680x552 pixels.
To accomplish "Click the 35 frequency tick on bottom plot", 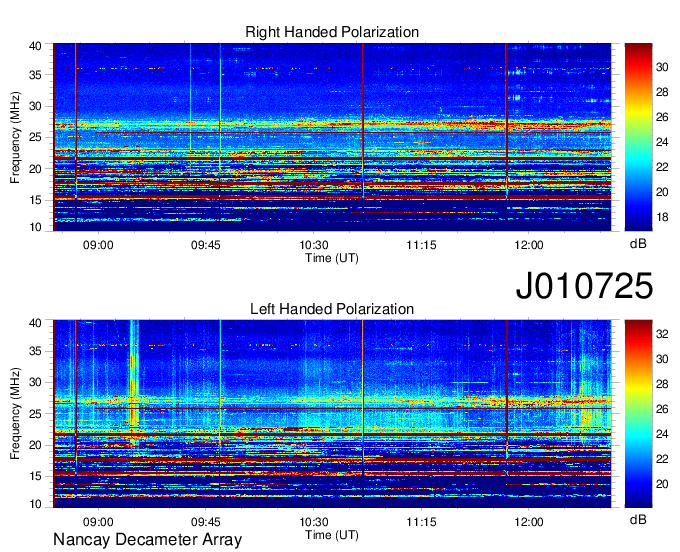I will 35,351.
